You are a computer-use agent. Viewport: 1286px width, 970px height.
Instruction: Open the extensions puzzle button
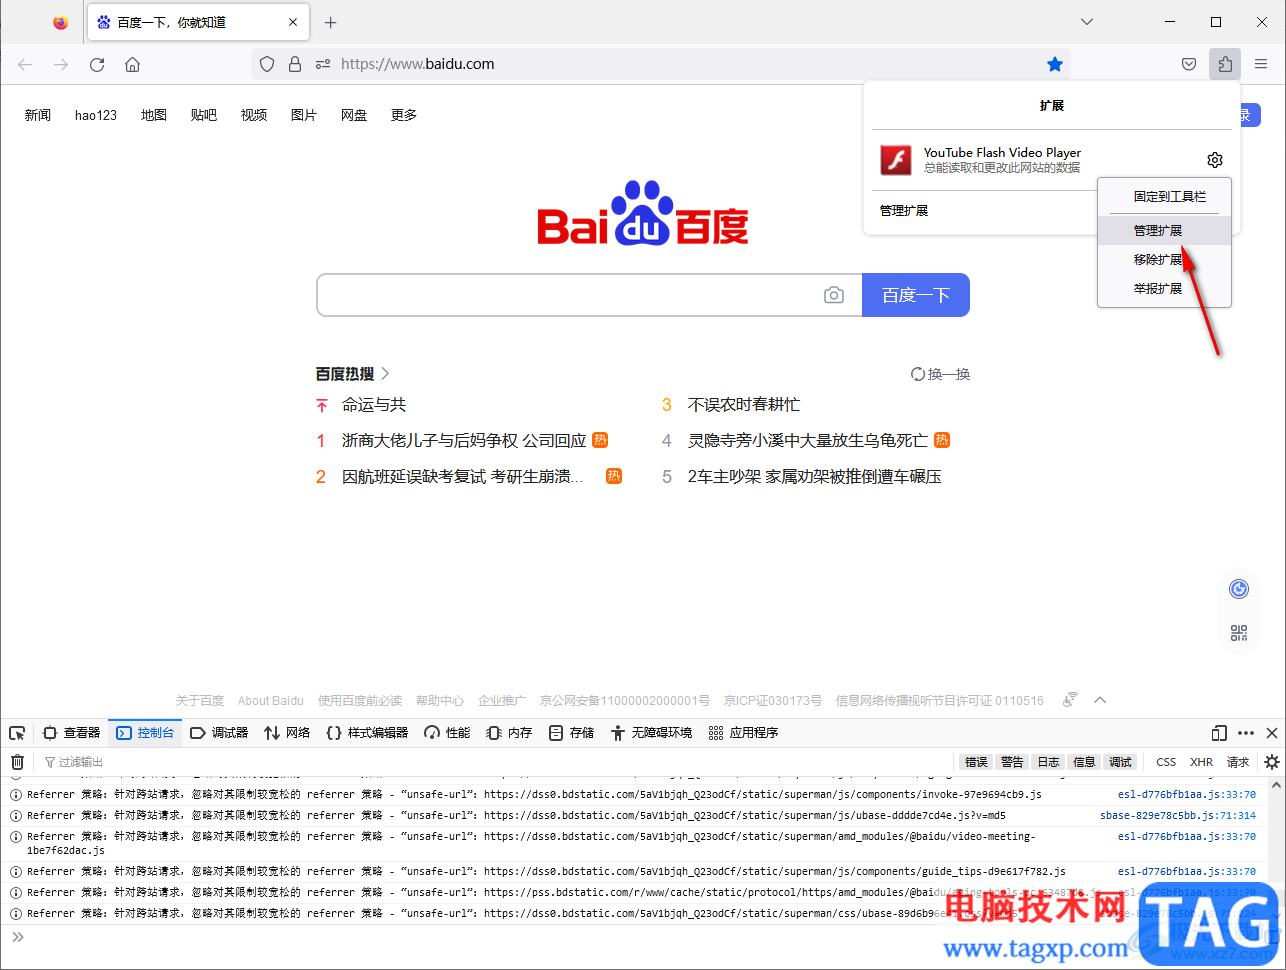click(x=1225, y=64)
